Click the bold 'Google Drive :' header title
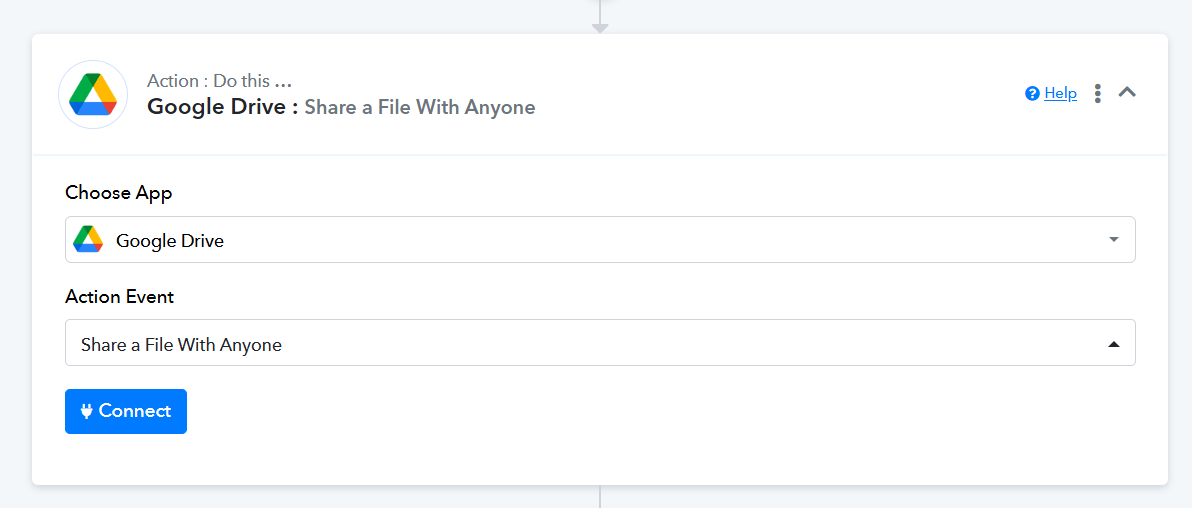Image resolution: width=1192 pixels, height=508 pixels. pos(222,107)
